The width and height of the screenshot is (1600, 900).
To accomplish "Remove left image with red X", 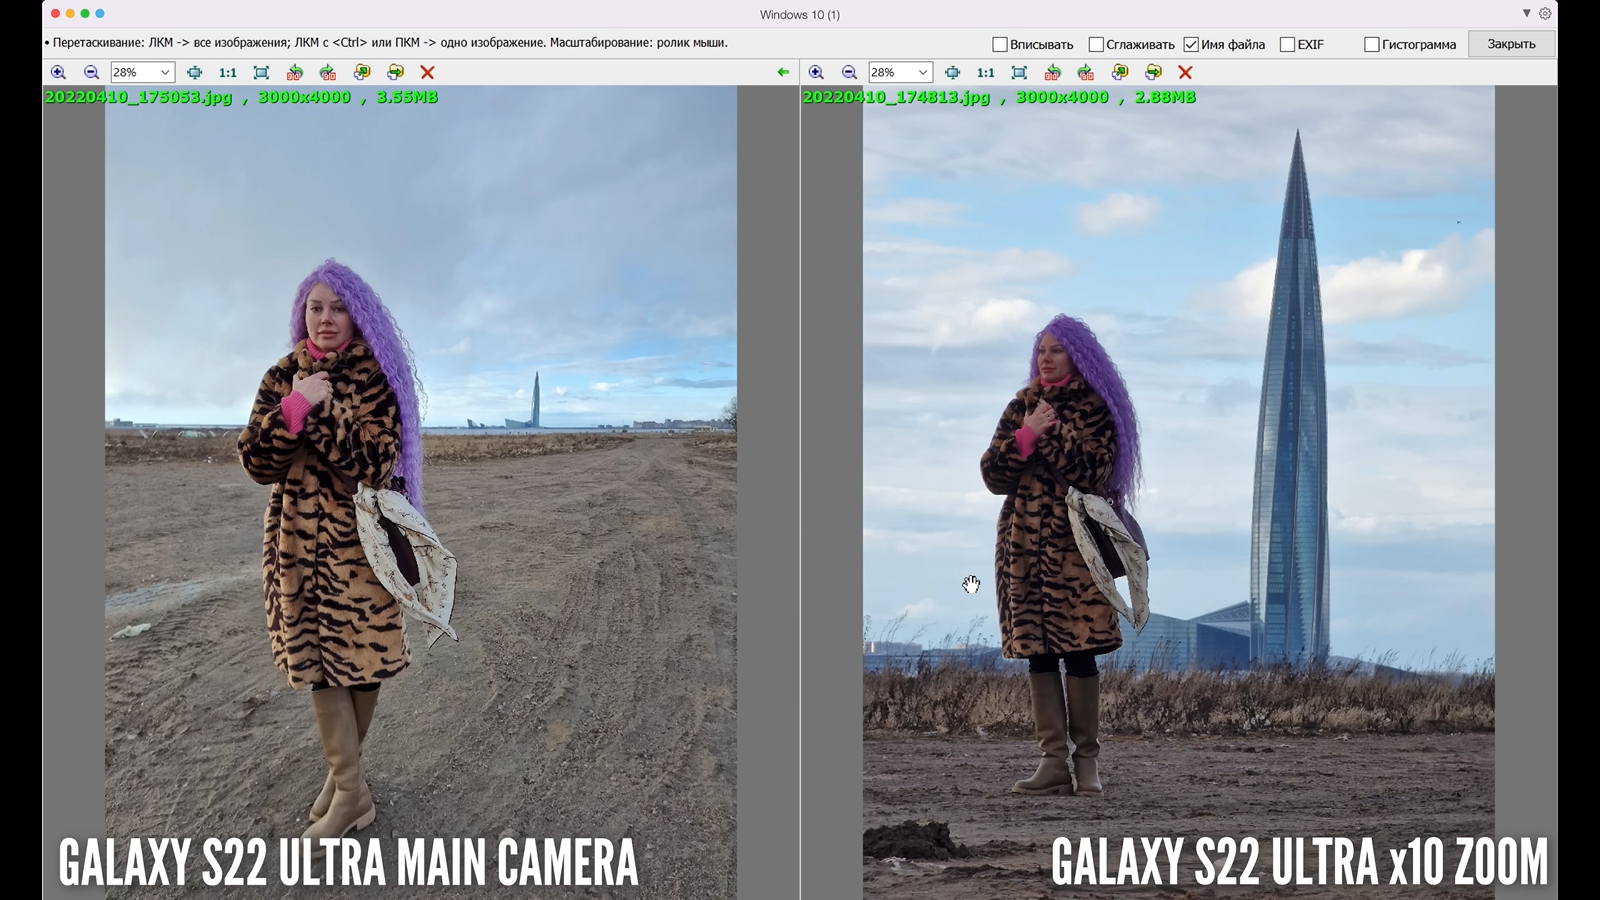I will click(x=427, y=72).
